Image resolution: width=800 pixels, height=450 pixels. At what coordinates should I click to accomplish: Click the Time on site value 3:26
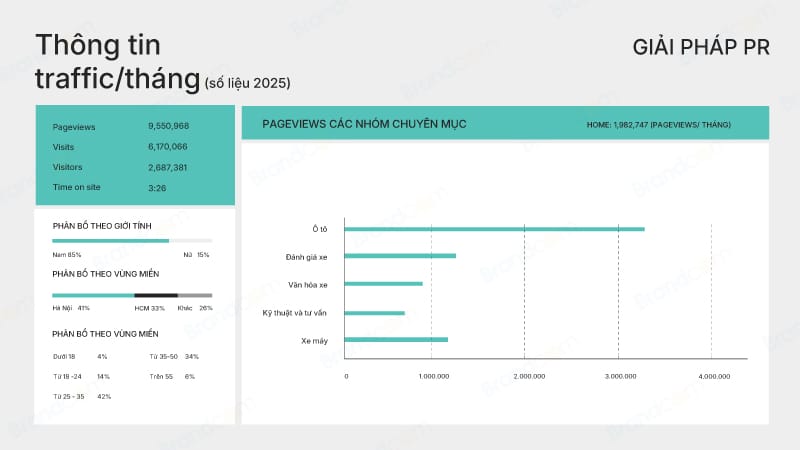[157, 187]
